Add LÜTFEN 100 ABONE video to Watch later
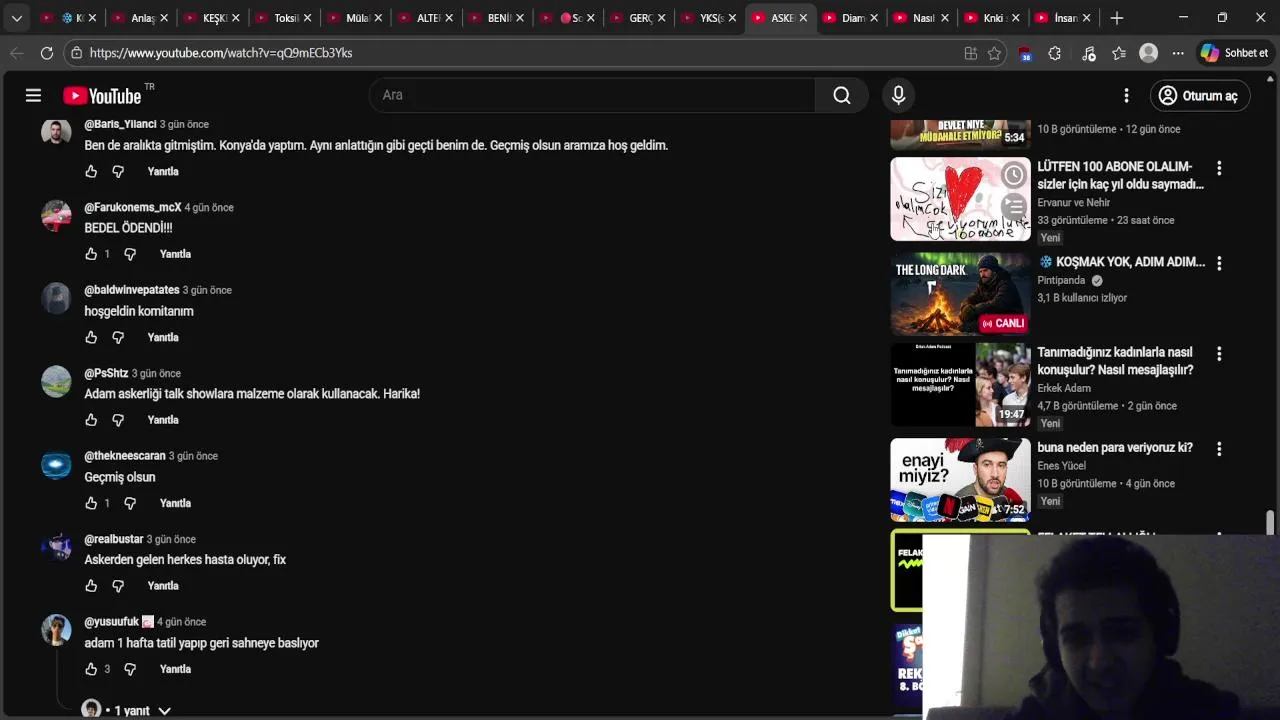The height and width of the screenshot is (720, 1280). point(1013,176)
